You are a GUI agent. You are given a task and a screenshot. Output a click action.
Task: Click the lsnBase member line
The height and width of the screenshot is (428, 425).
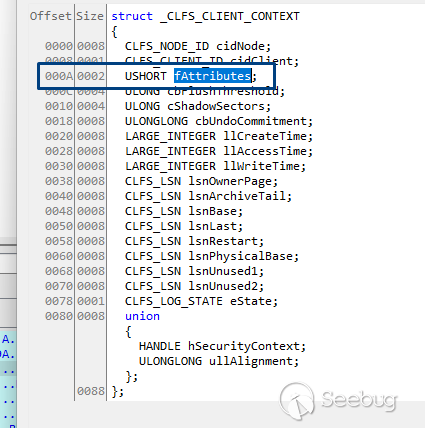point(184,211)
